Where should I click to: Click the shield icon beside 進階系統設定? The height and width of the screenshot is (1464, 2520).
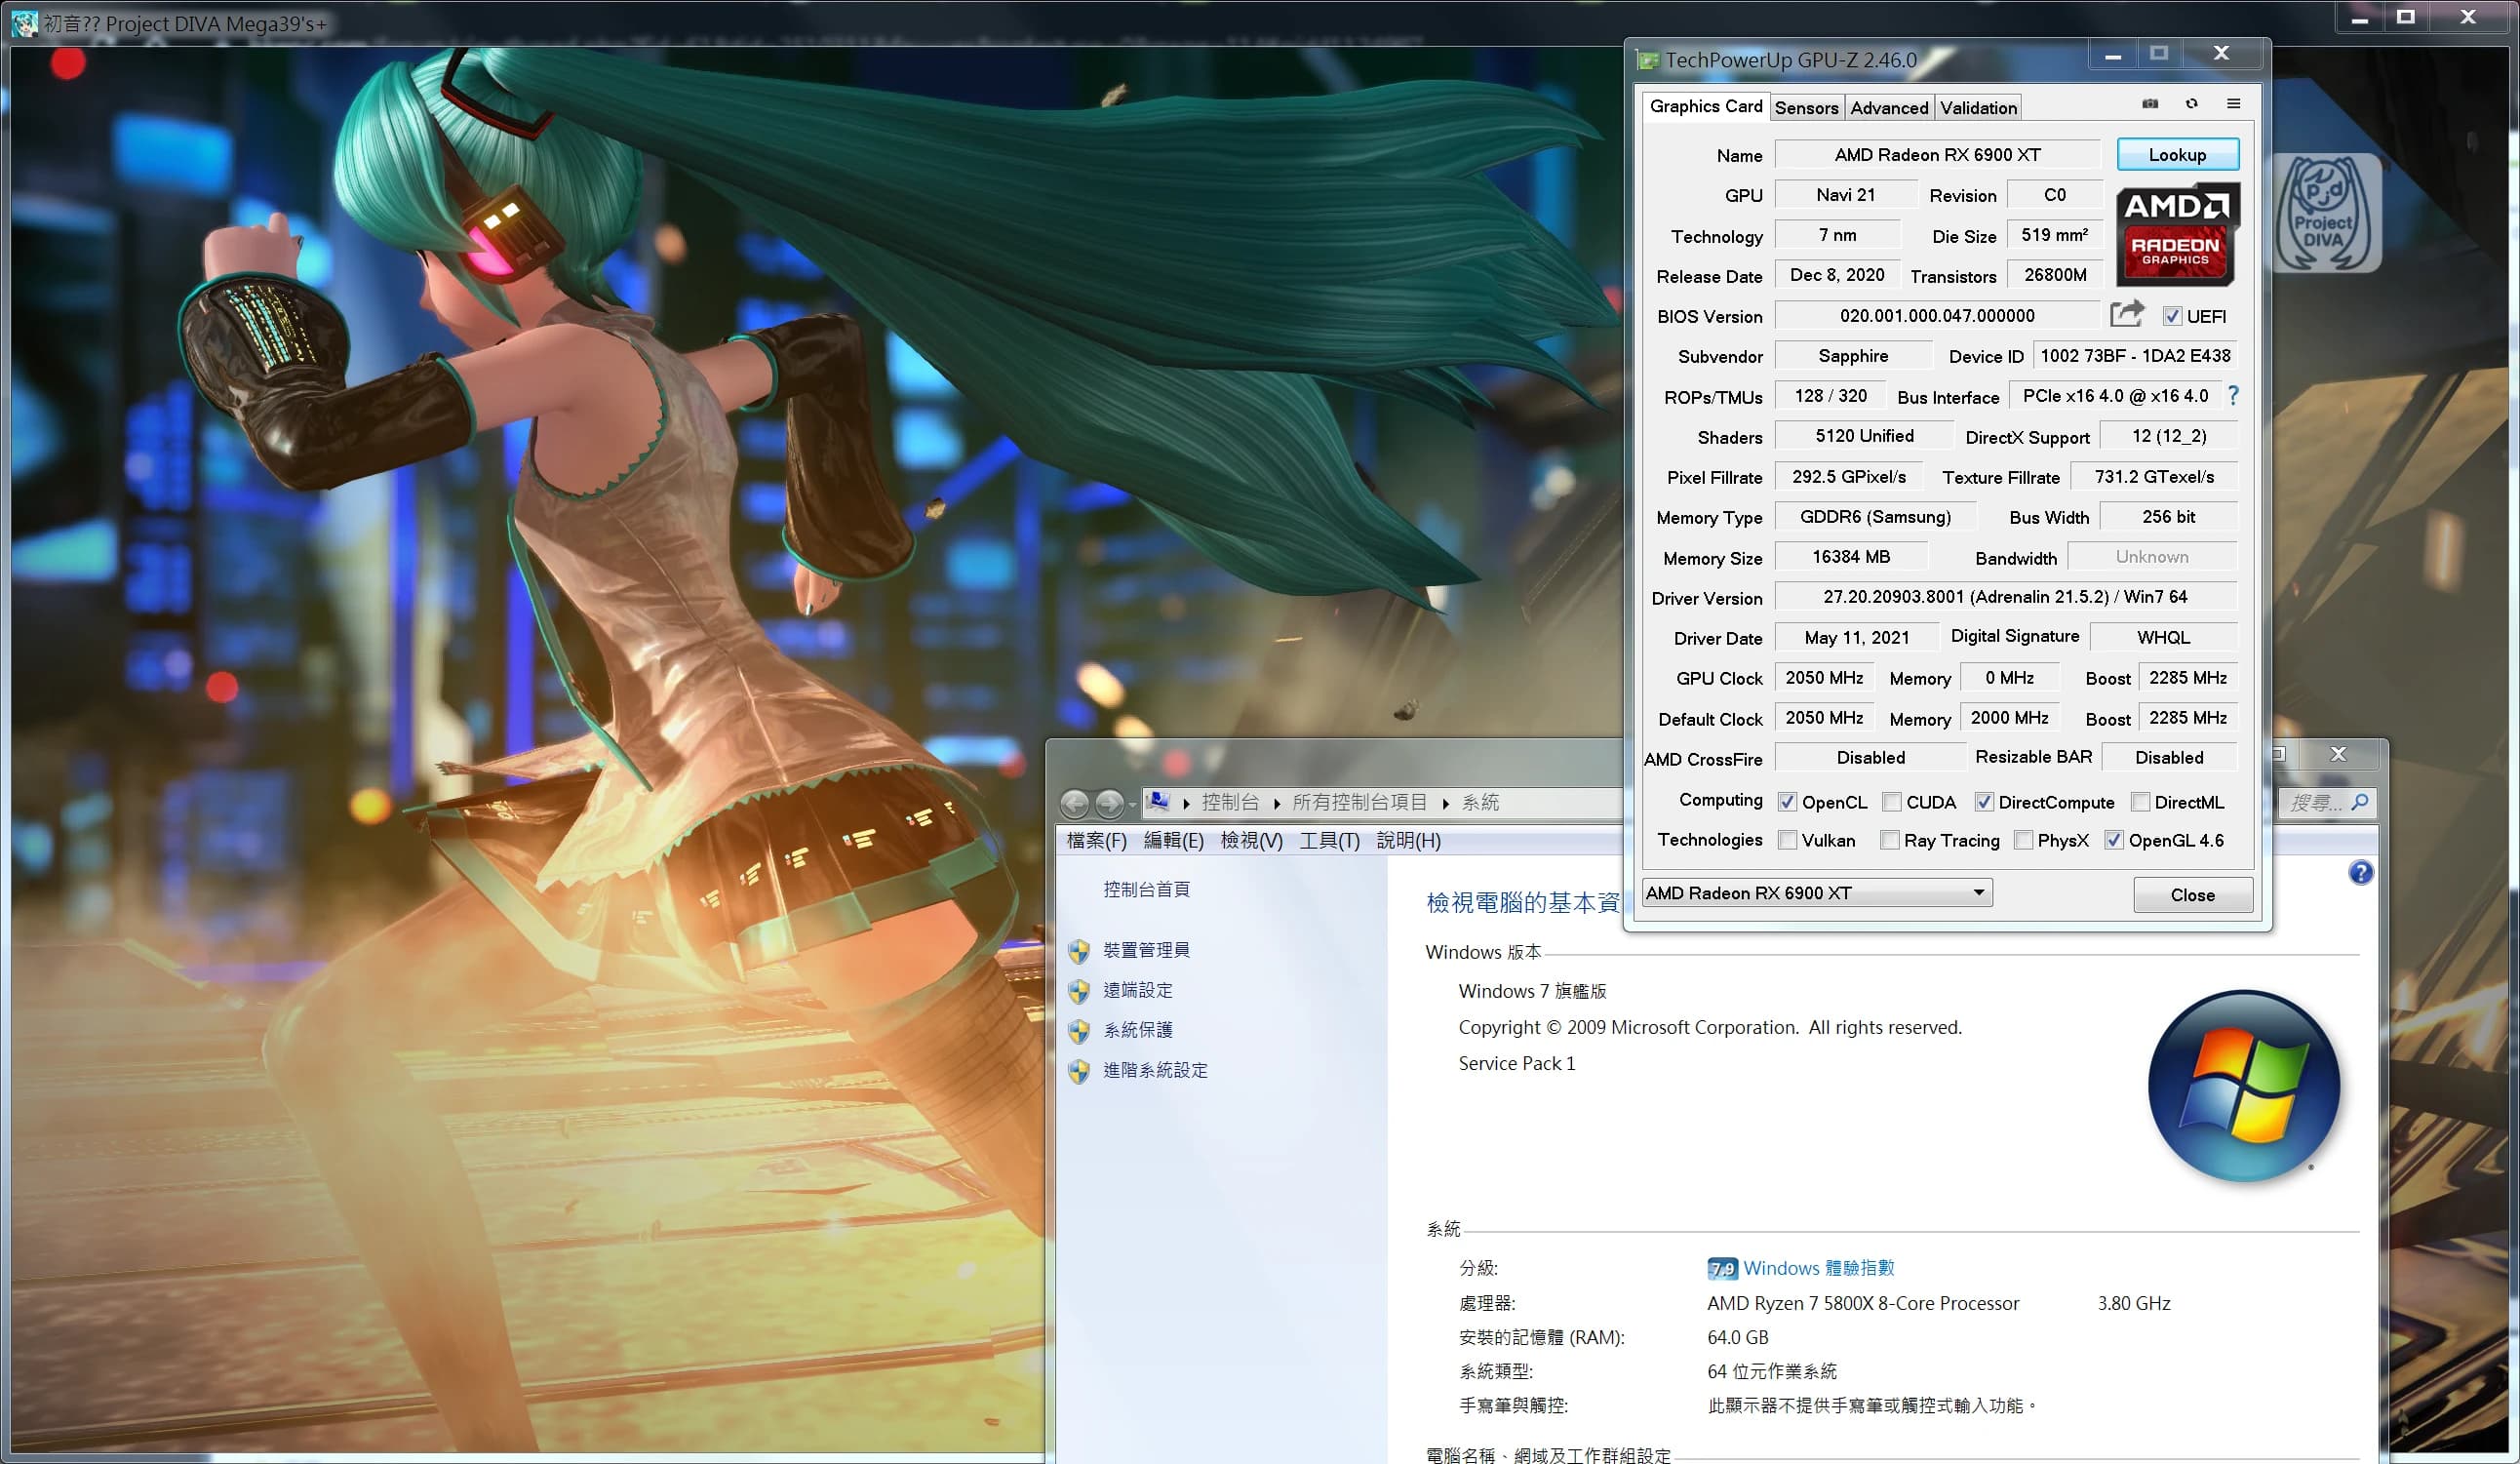[x=1079, y=1071]
